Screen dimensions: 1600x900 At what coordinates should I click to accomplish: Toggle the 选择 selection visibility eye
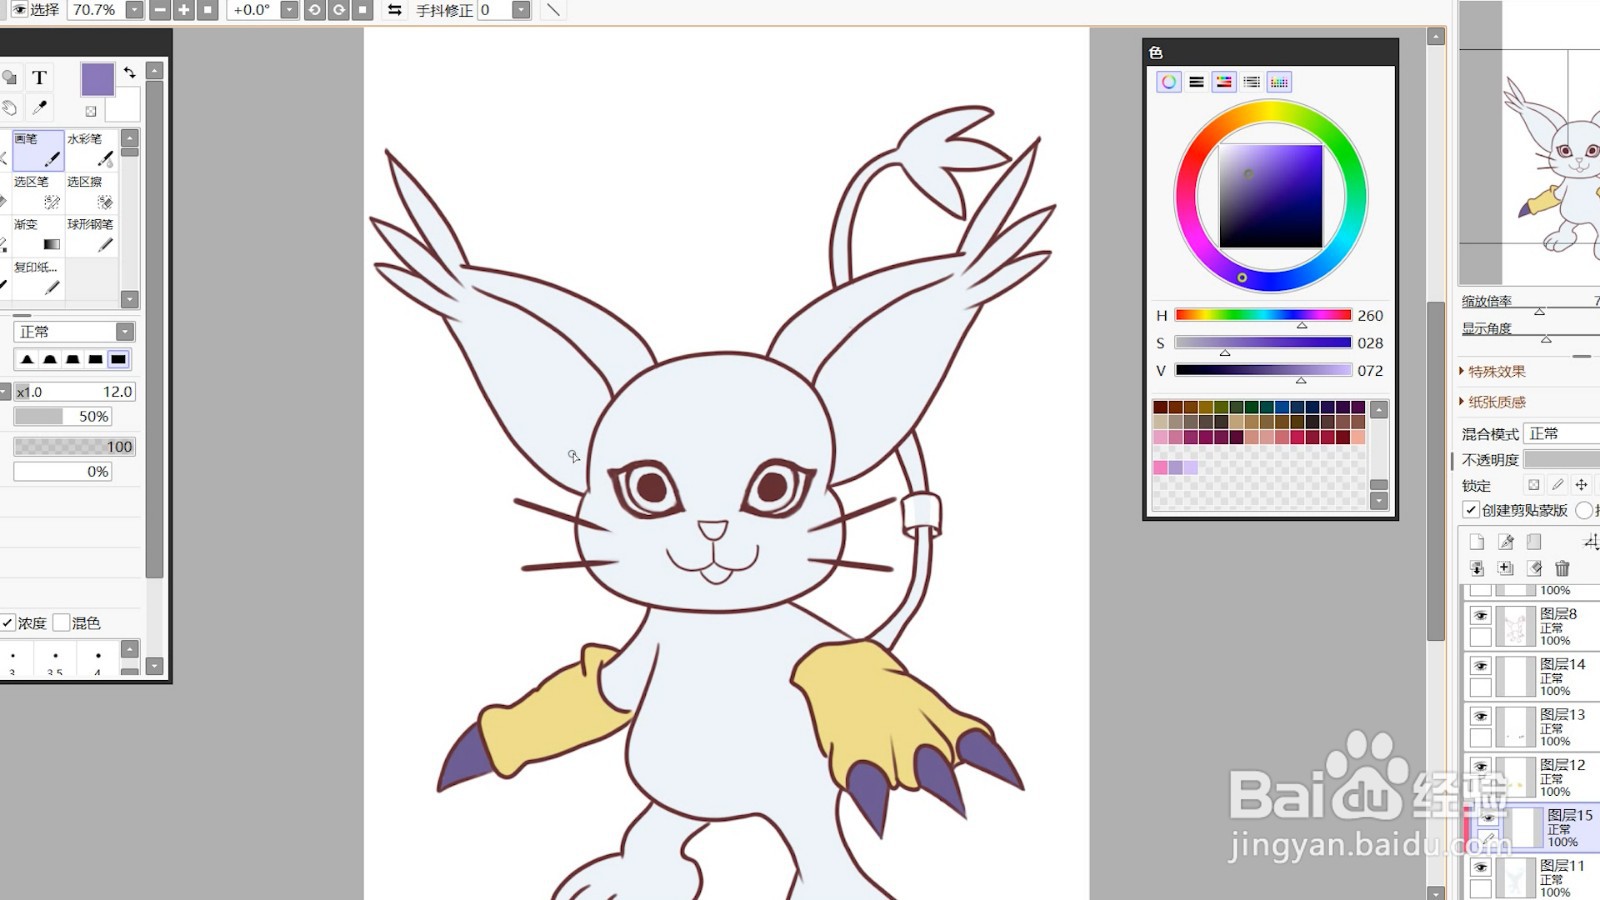(19, 10)
